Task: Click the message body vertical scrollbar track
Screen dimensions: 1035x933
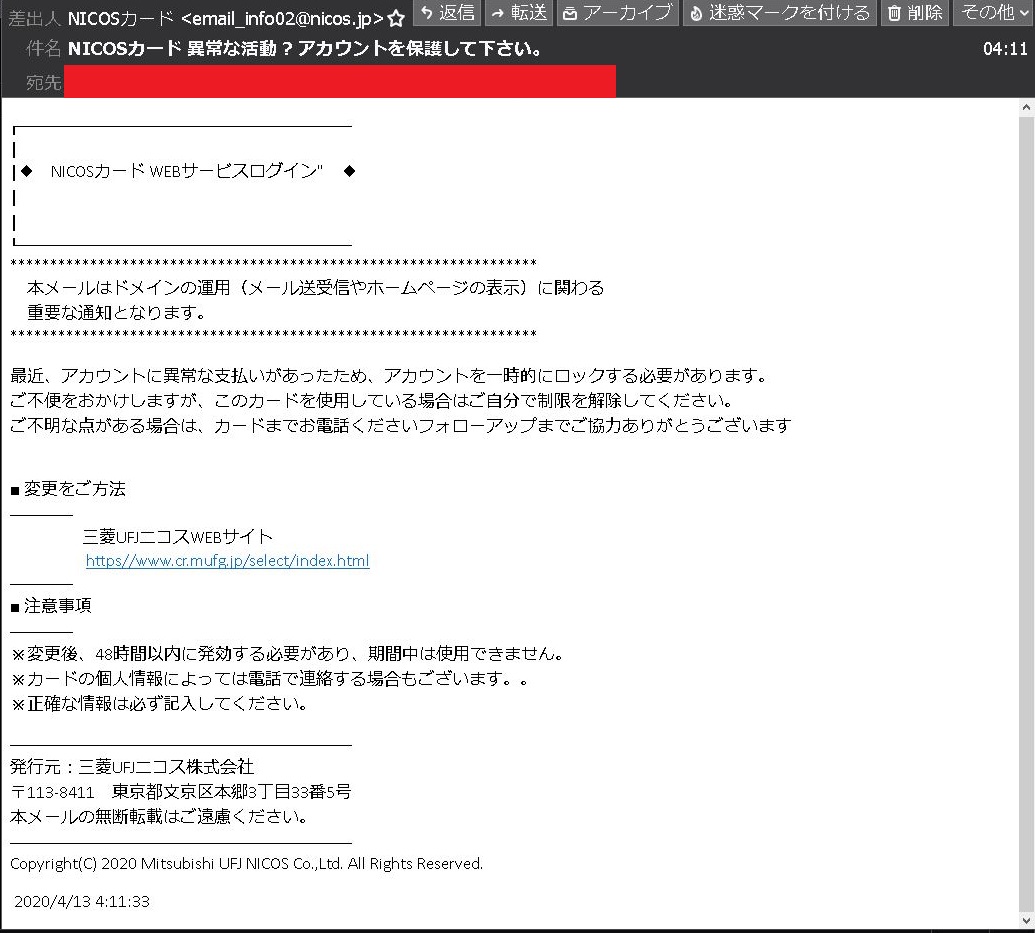Action: click(1026, 514)
